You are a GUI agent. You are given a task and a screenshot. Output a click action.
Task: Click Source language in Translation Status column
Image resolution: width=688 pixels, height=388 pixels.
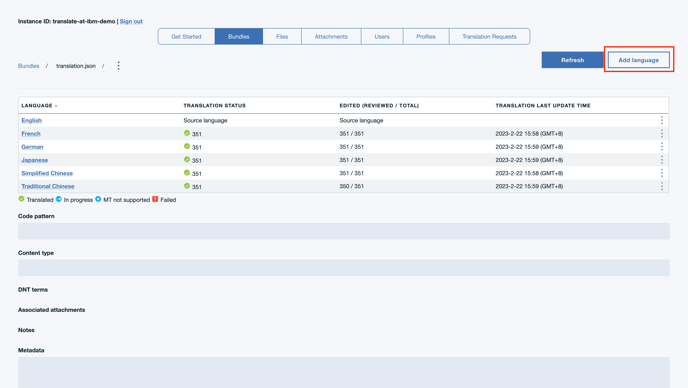click(x=205, y=120)
